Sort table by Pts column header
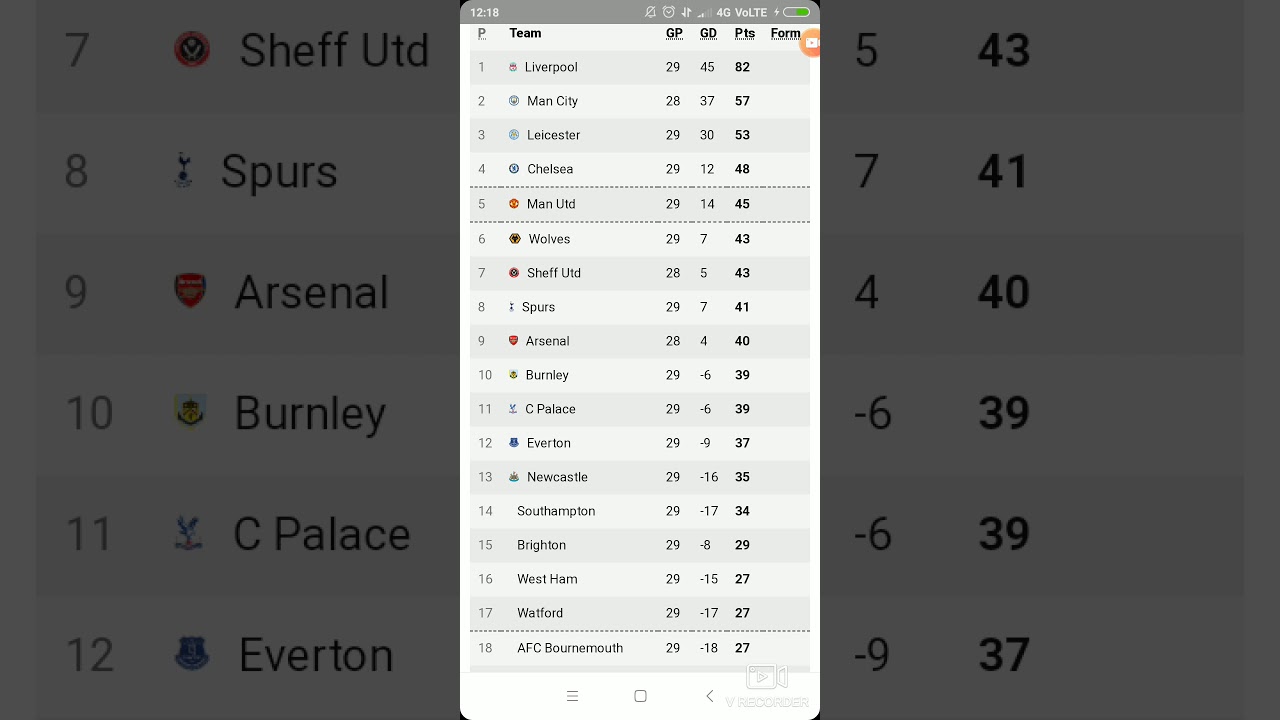 (x=745, y=33)
